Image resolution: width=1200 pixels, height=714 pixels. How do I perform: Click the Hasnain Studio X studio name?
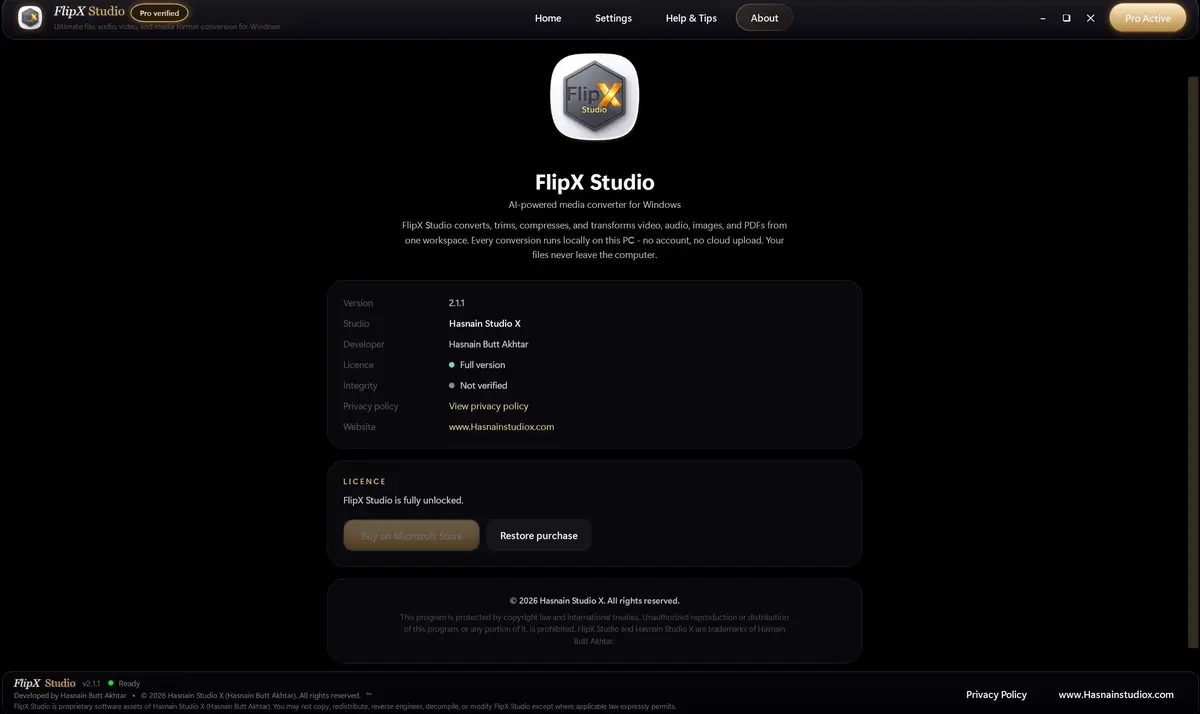(x=485, y=324)
